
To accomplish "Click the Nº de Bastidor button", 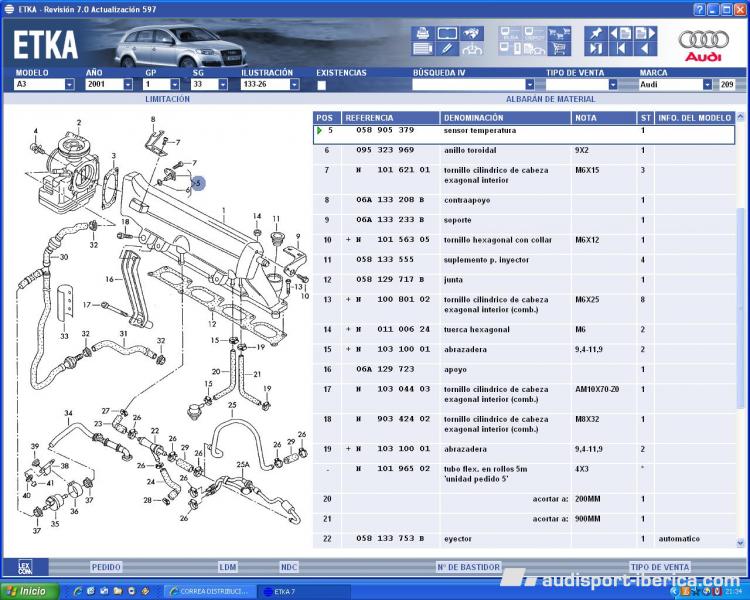I will (x=468, y=567).
